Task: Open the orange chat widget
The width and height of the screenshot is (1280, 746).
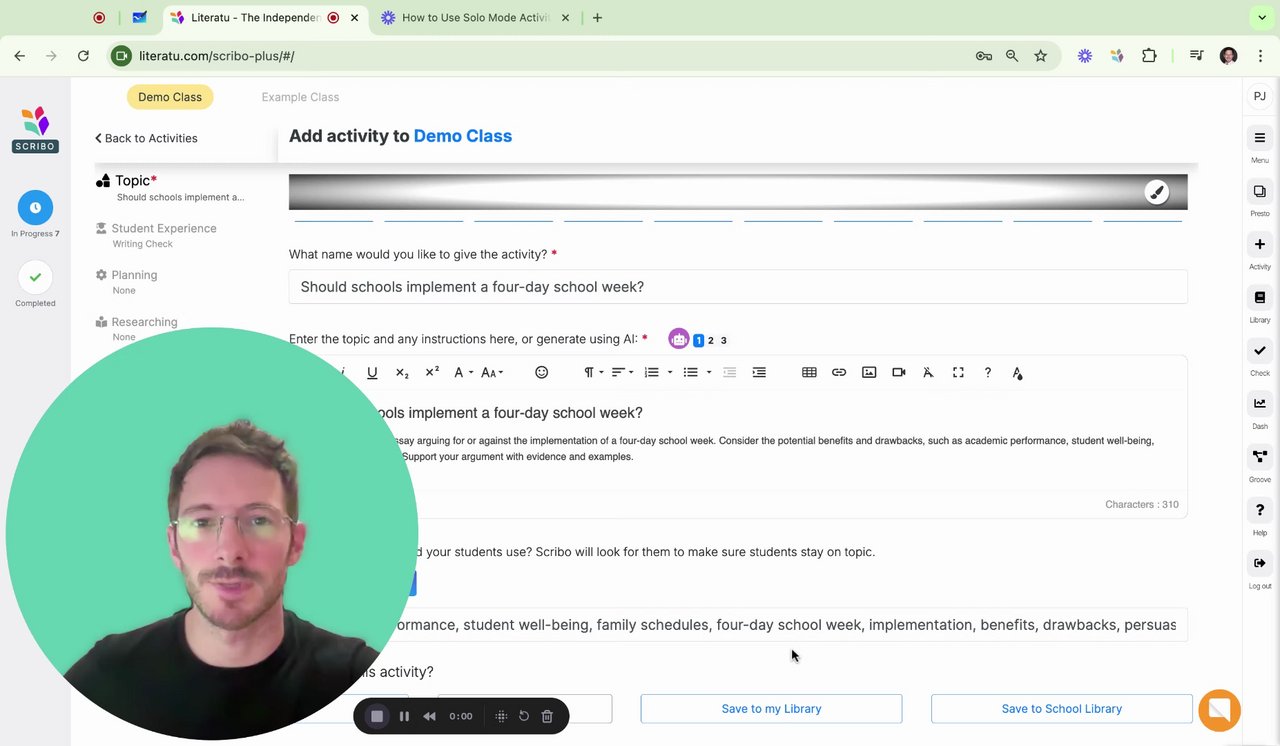Action: point(1219,710)
